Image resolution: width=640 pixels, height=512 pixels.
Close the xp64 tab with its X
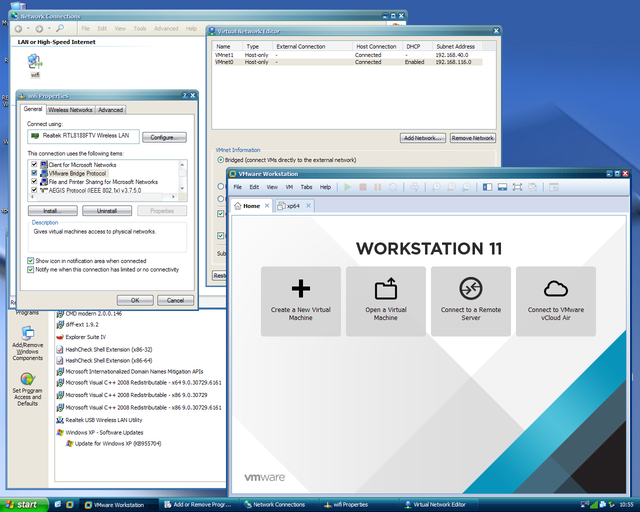pos(309,206)
